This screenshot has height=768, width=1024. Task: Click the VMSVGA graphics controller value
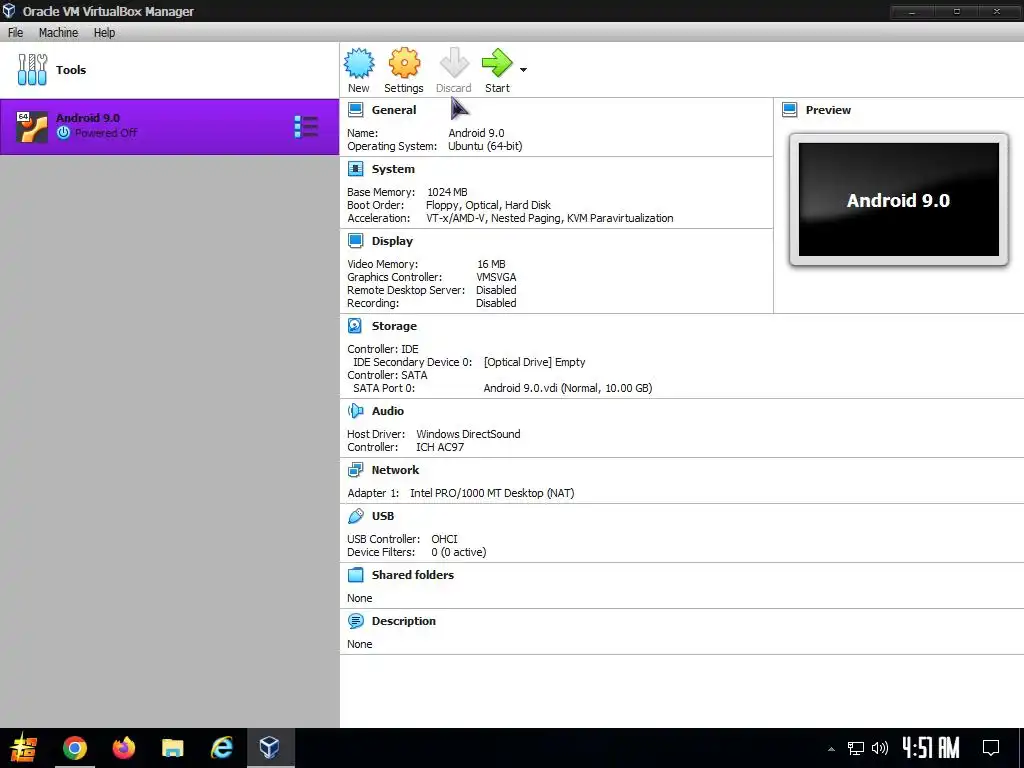point(496,277)
